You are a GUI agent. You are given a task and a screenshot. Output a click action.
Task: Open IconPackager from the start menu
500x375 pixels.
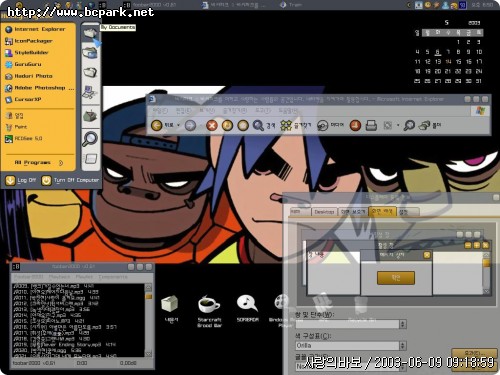coord(29,41)
